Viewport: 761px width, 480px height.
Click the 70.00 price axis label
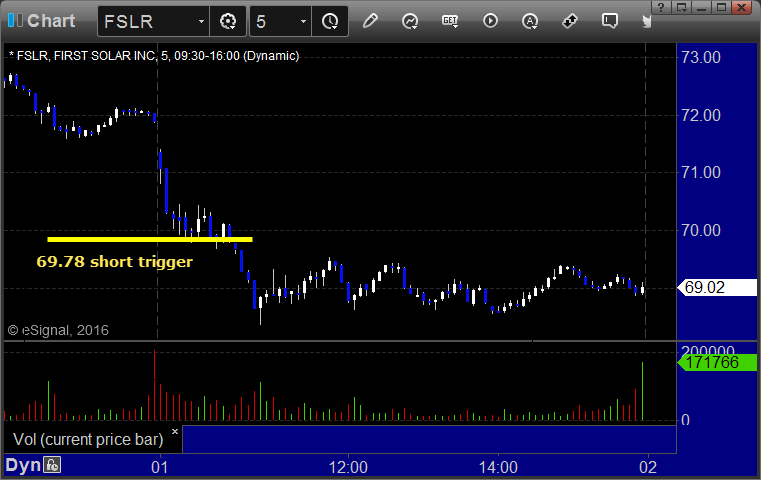pos(701,230)
